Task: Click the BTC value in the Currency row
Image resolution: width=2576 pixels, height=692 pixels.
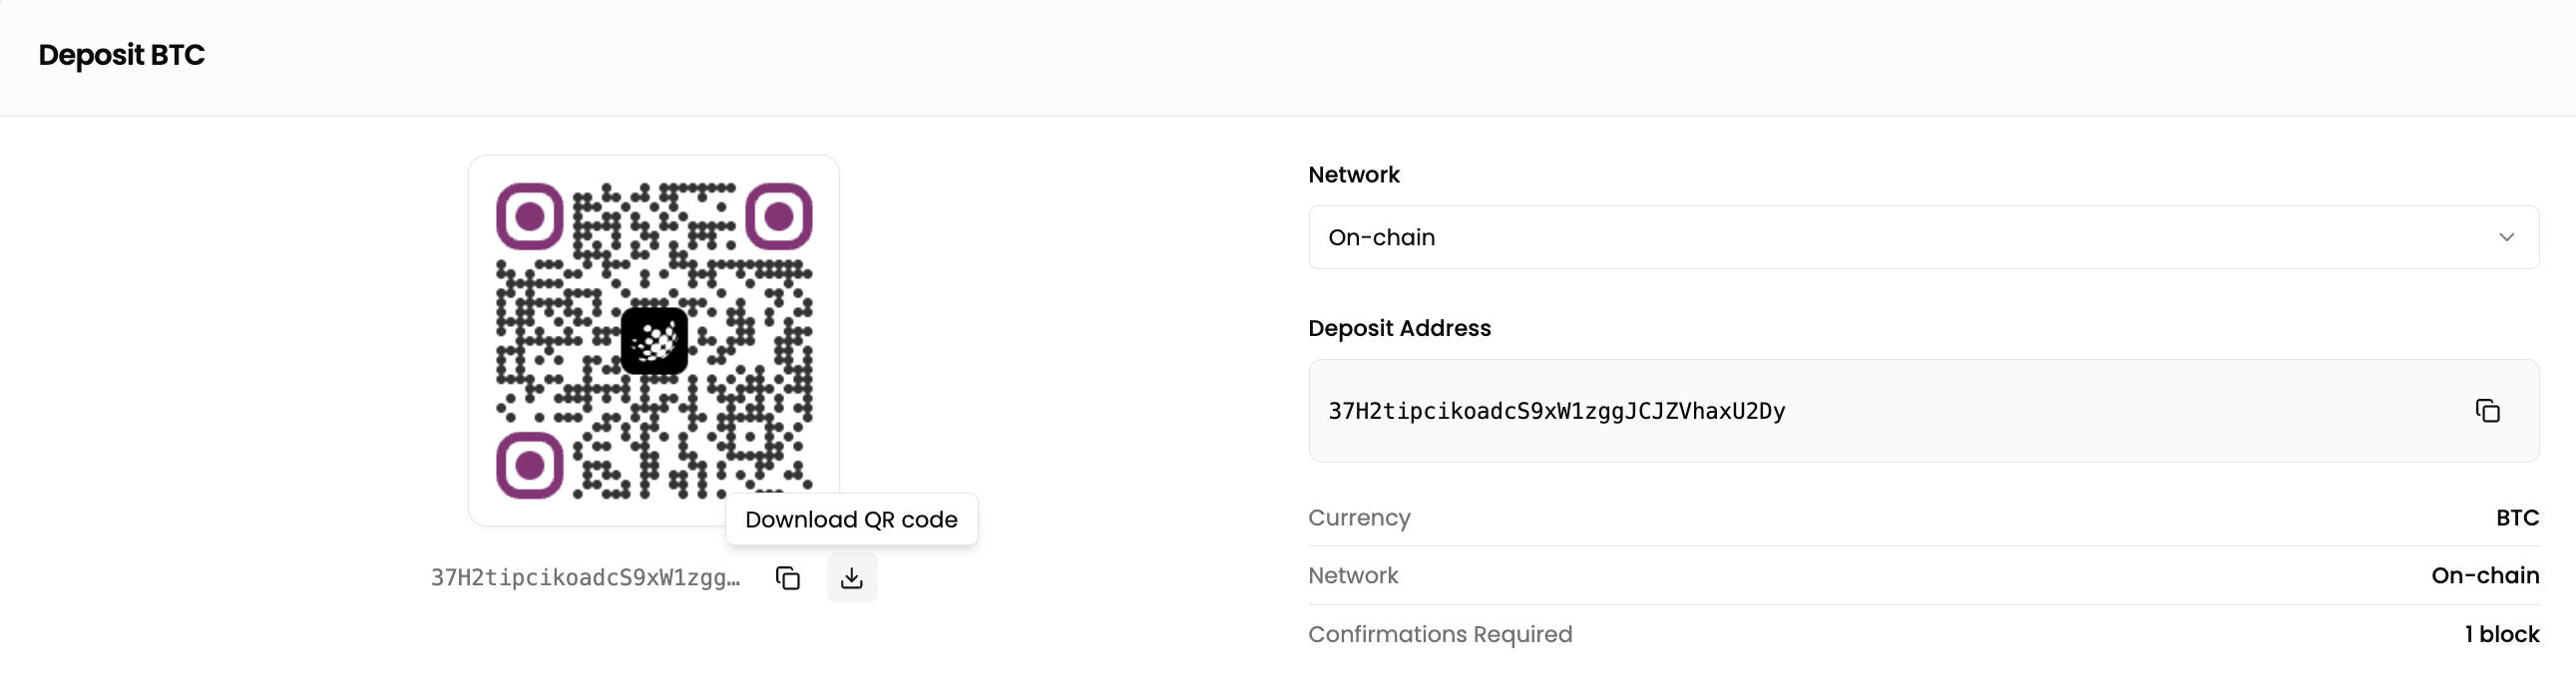Action: click(2516, 518)
